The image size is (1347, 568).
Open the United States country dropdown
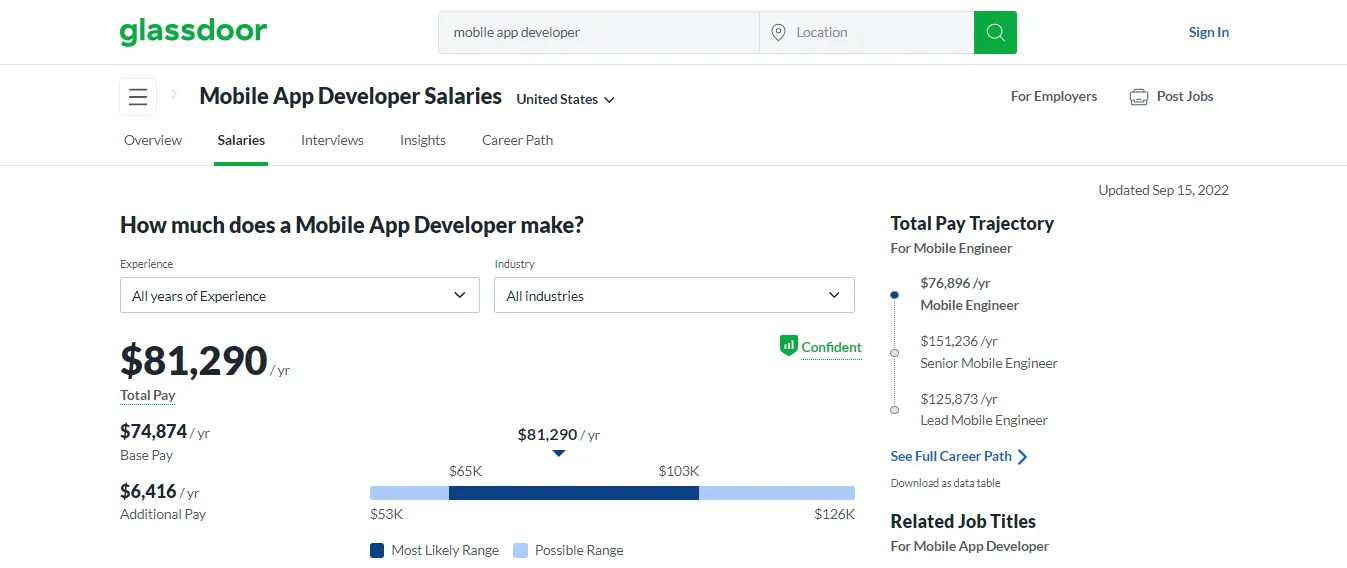click(x=565, y=99)
